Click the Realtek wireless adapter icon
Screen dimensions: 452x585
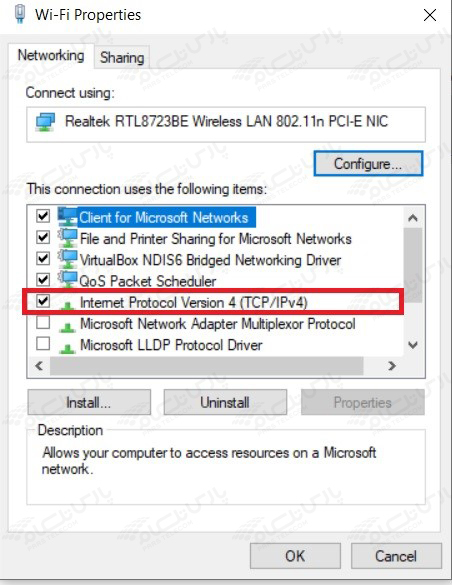click(45, 122)
